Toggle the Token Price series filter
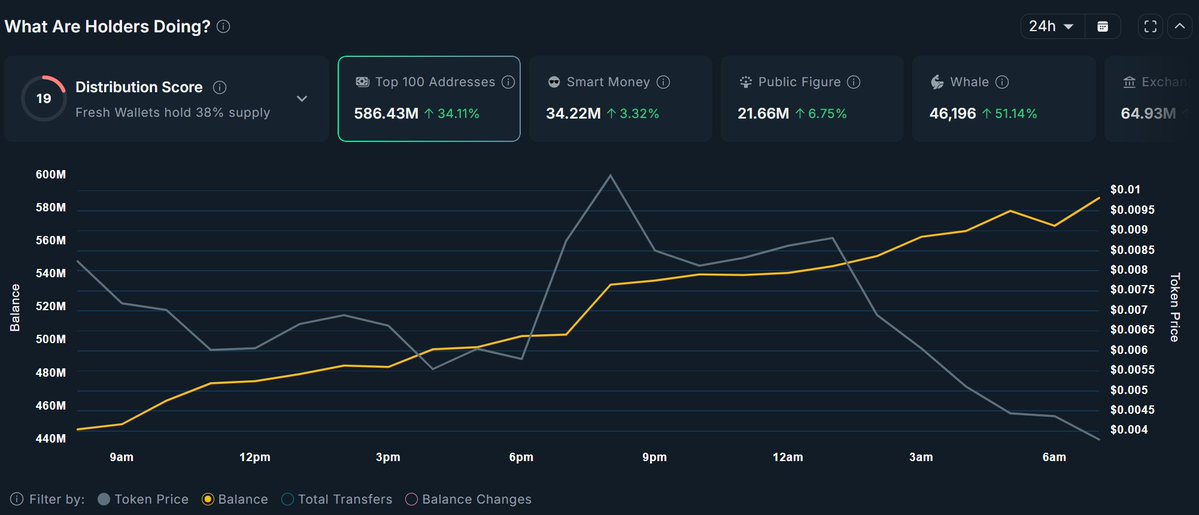The width and height of the screenshot is (1199, 515). (143, 499)
